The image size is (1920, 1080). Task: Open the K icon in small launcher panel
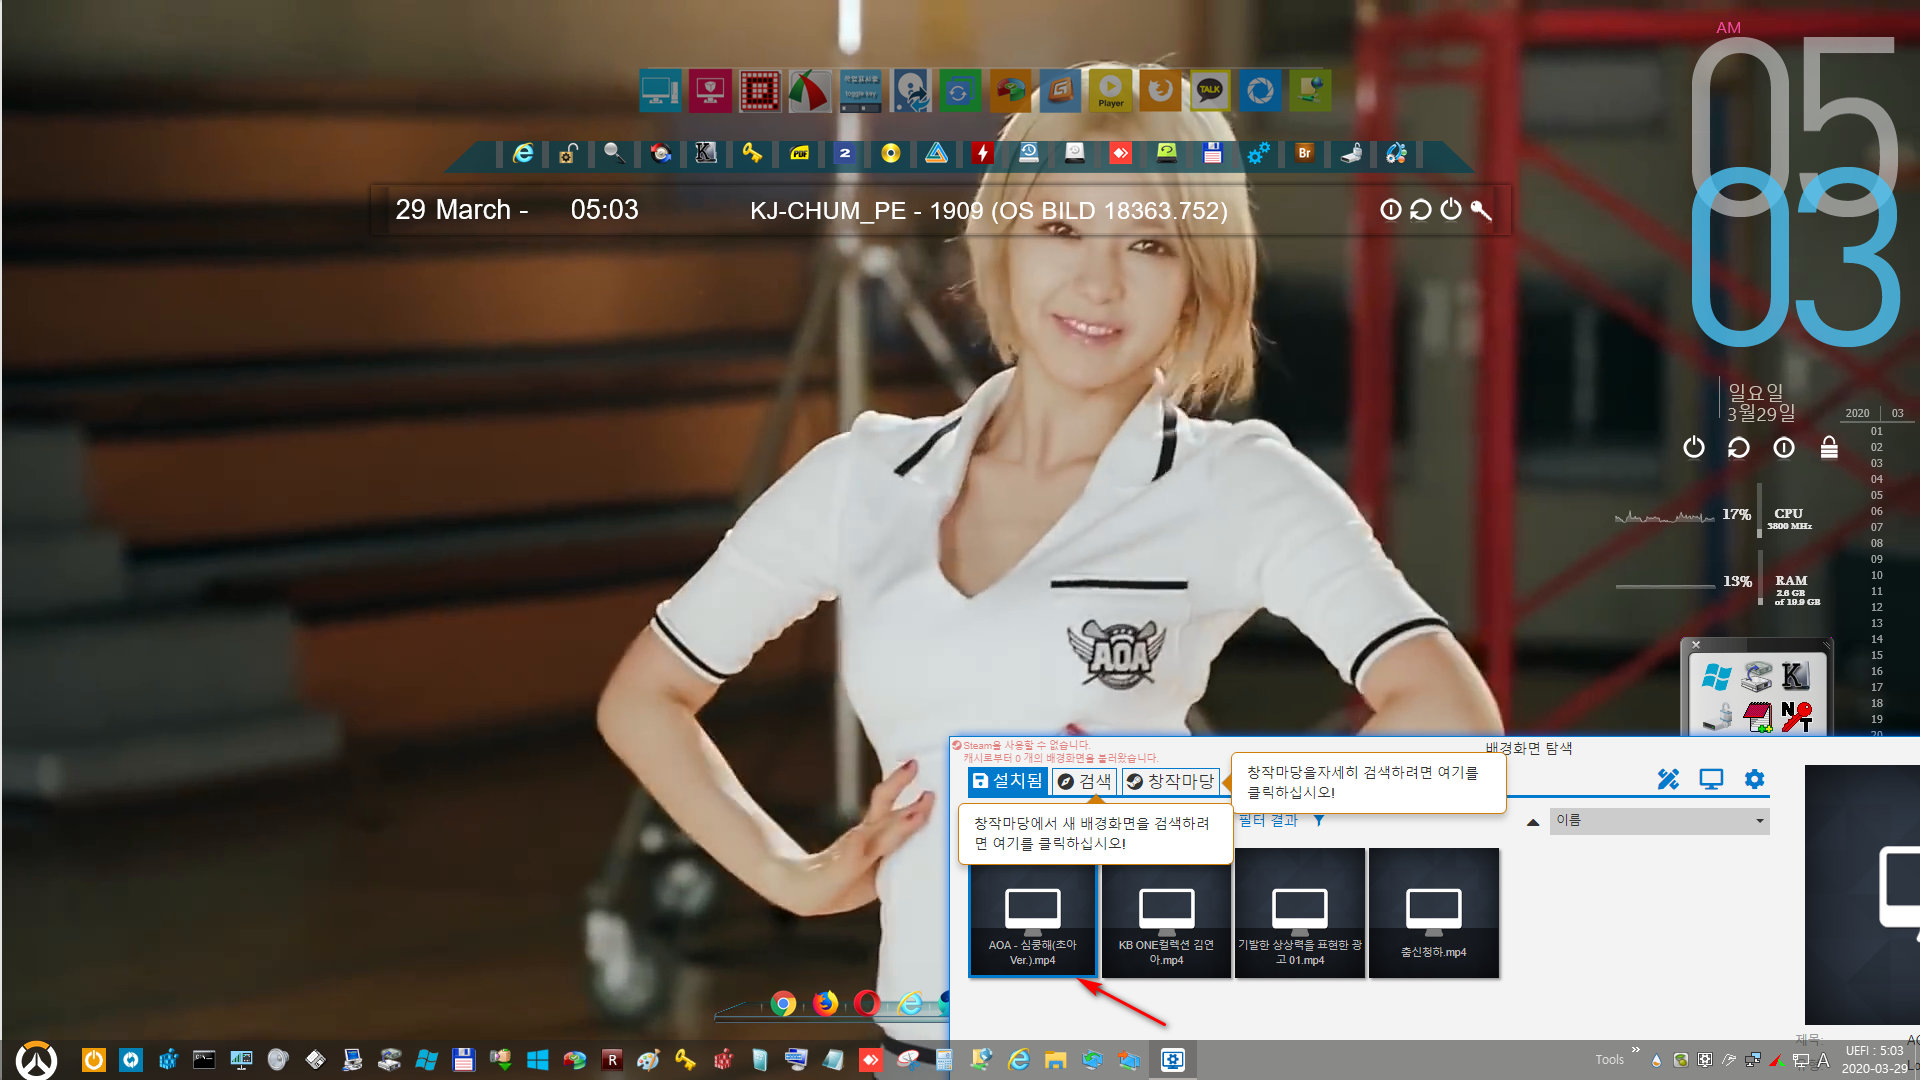point(1795,677)
